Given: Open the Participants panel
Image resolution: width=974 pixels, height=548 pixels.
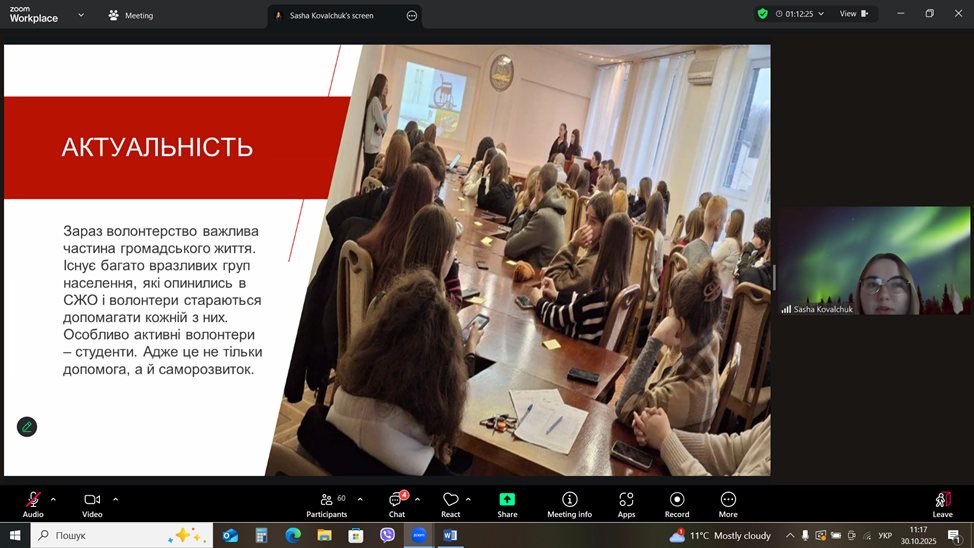Looking at the screenshot, I should coord(327,503).
